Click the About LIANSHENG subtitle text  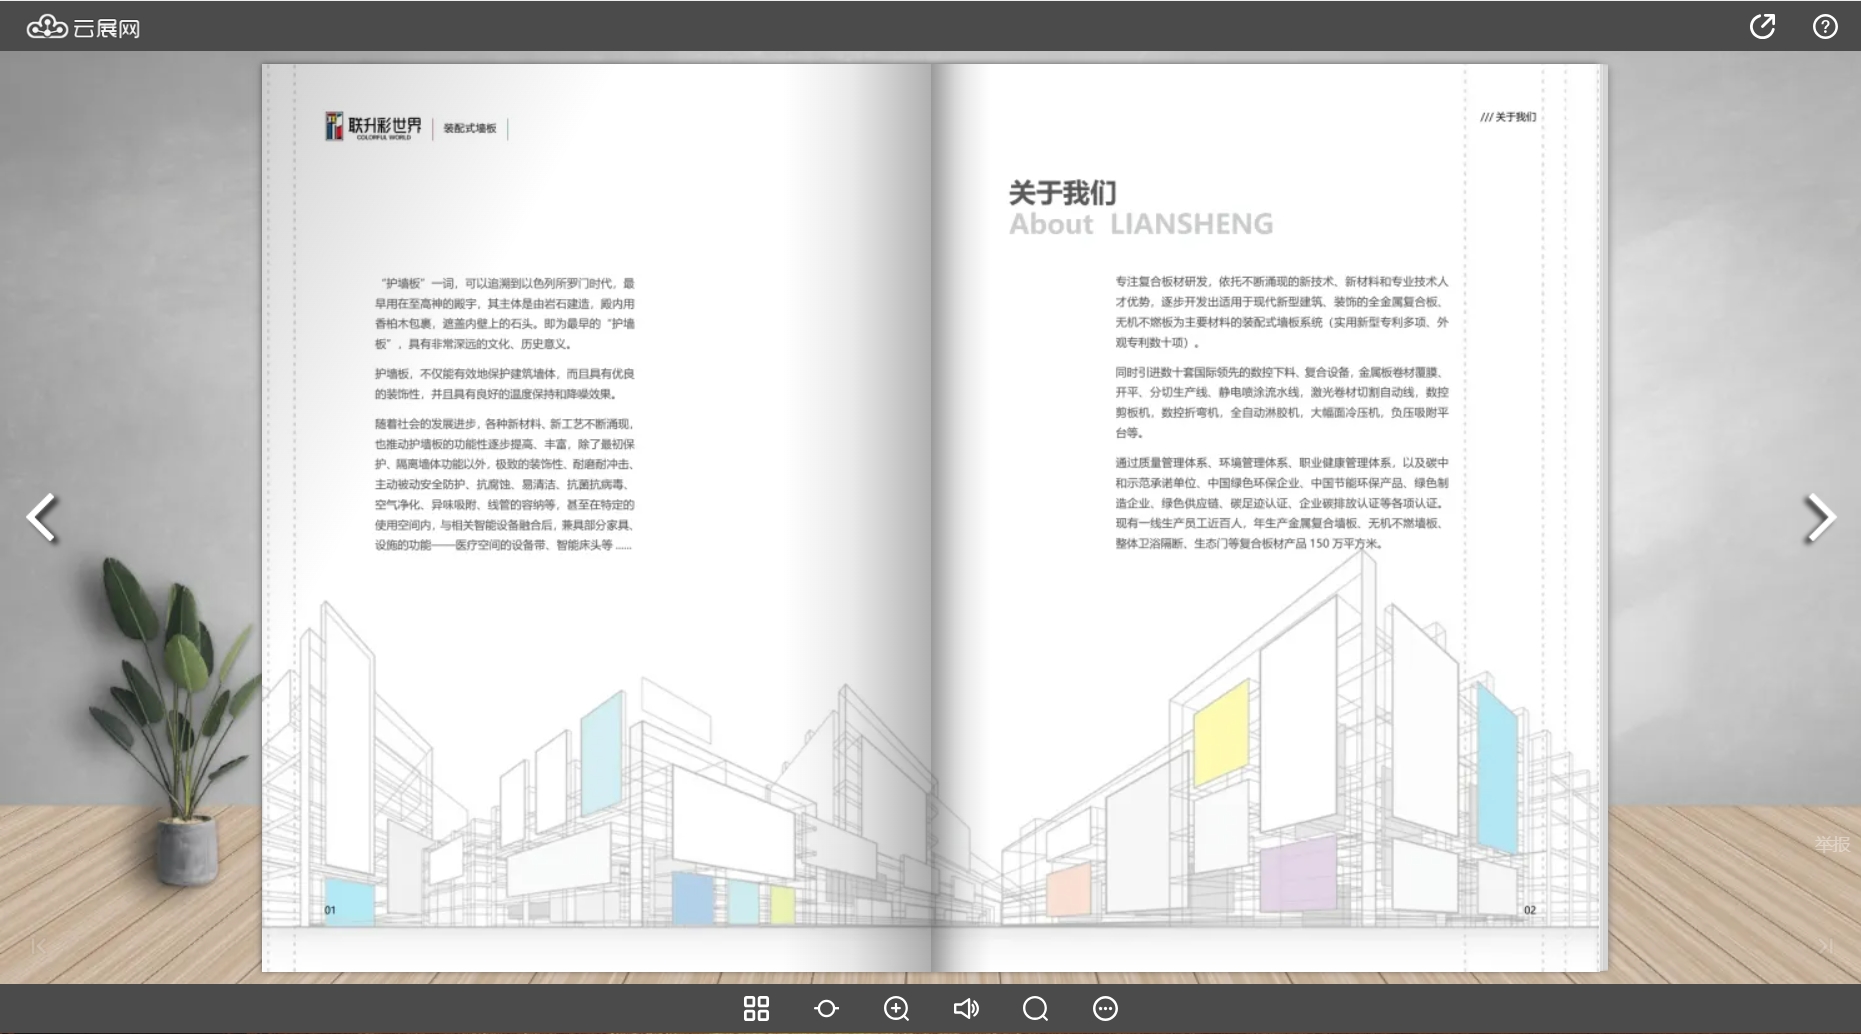[x=1140, y=224]
